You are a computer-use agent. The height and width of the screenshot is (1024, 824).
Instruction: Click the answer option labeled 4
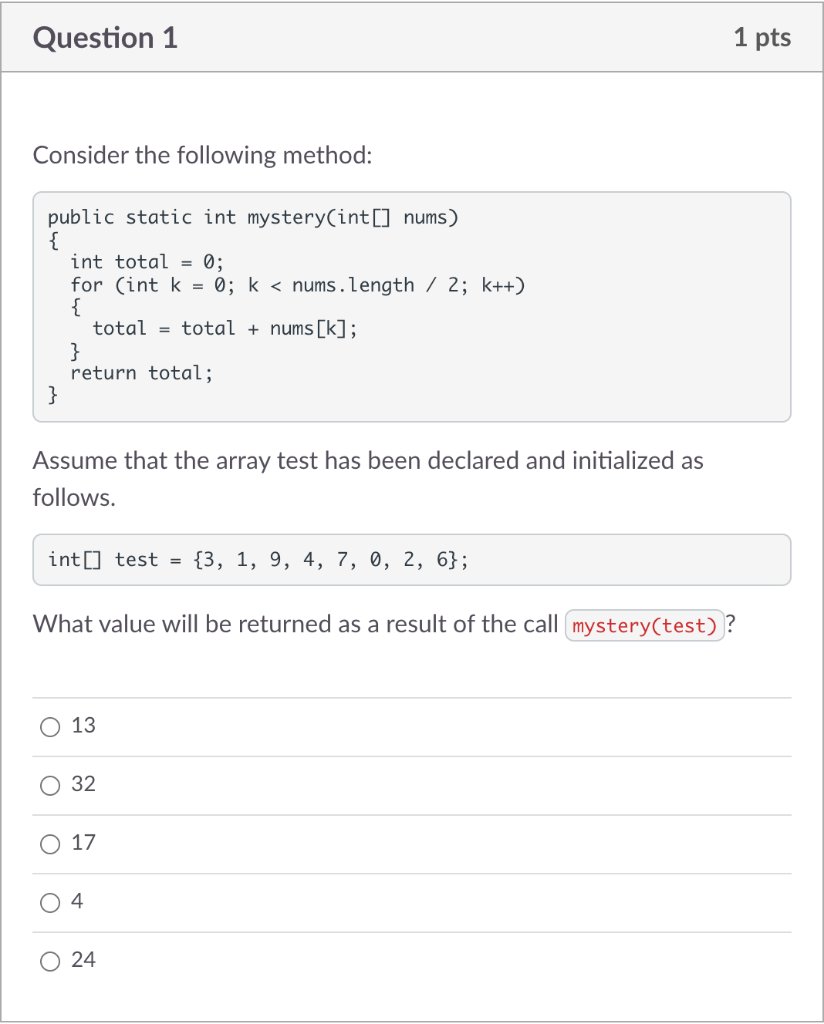click(77, 901)
